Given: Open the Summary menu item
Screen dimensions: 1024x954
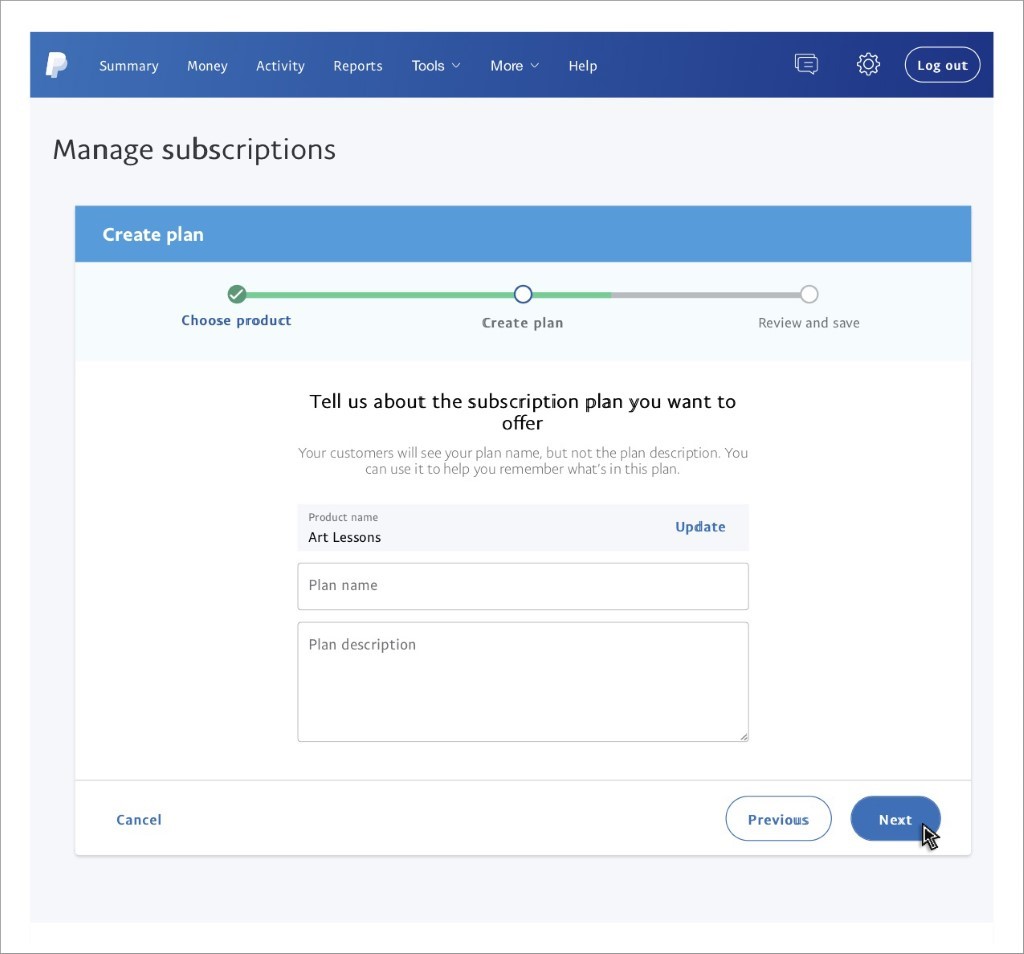Looking at the screenshot, I should coord(128,66).
